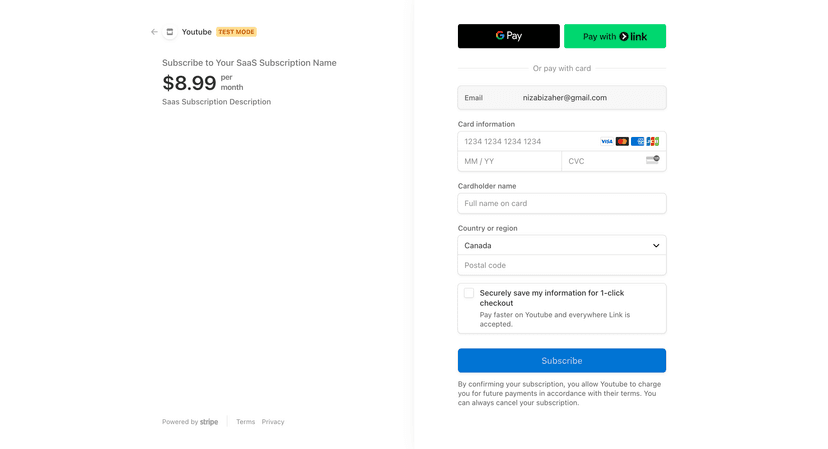The width and height of the screenshot is (828, 449).
Task: Focus the Cardholder name field
Action: tap(562, 203)
